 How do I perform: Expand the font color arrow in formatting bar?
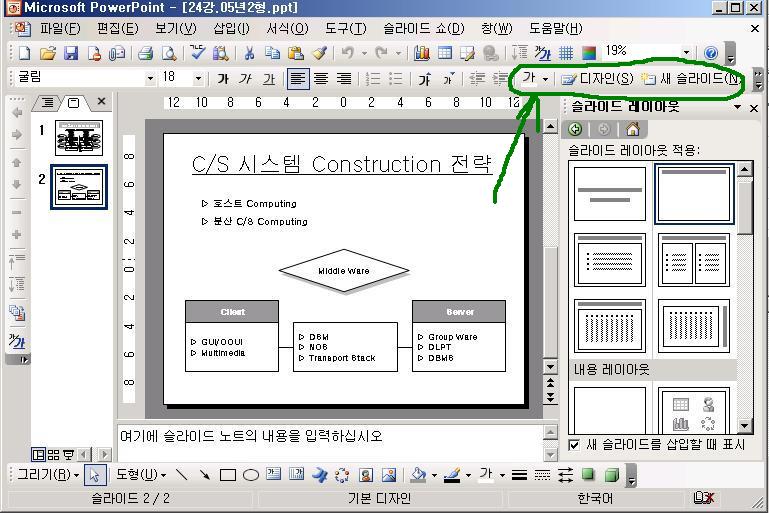[545, 79]
